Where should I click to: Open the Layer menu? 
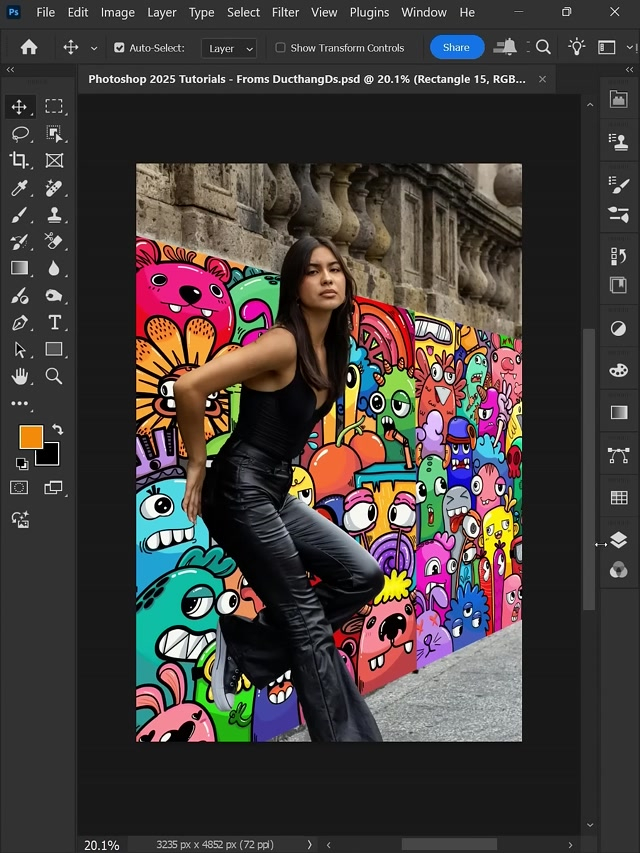(x=161, y=12)
